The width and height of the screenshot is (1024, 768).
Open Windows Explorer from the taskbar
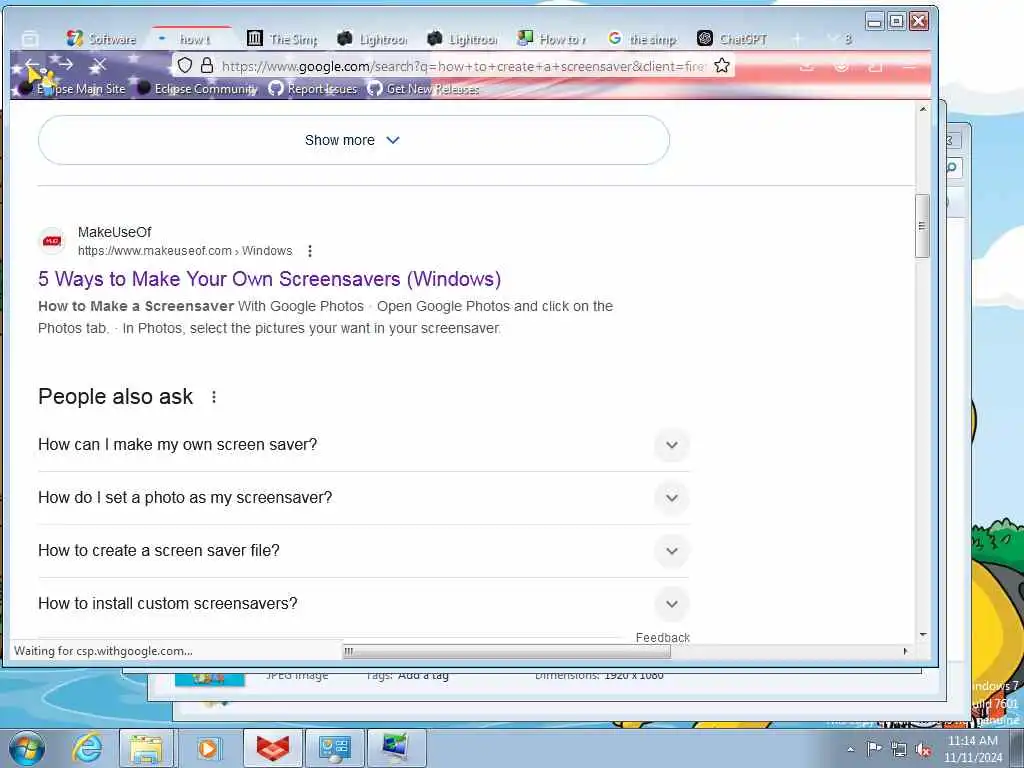146,749
